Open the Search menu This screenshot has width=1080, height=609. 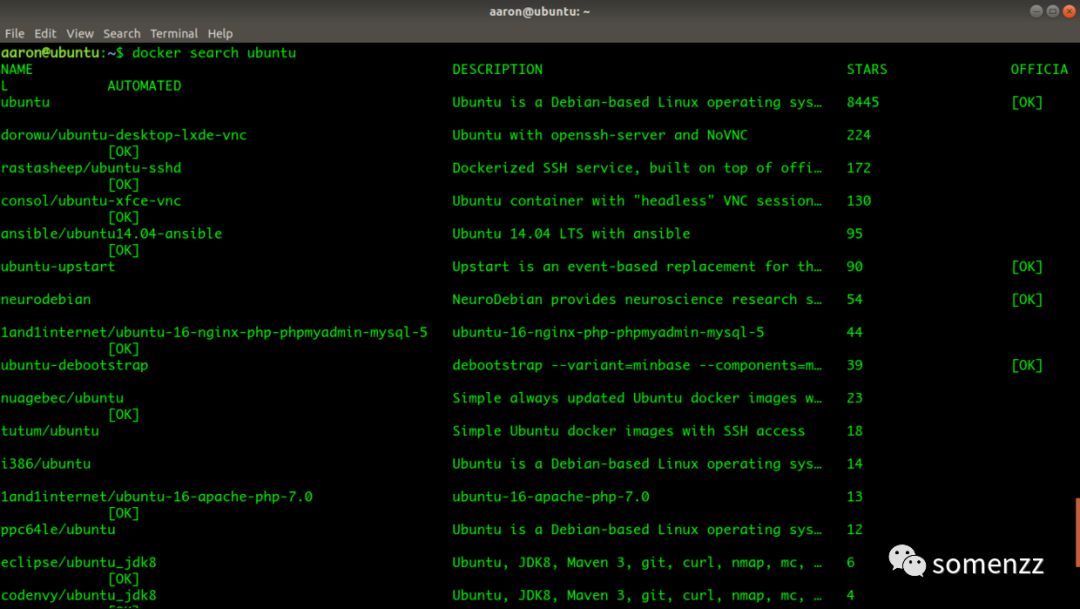(x=121, y=33)
